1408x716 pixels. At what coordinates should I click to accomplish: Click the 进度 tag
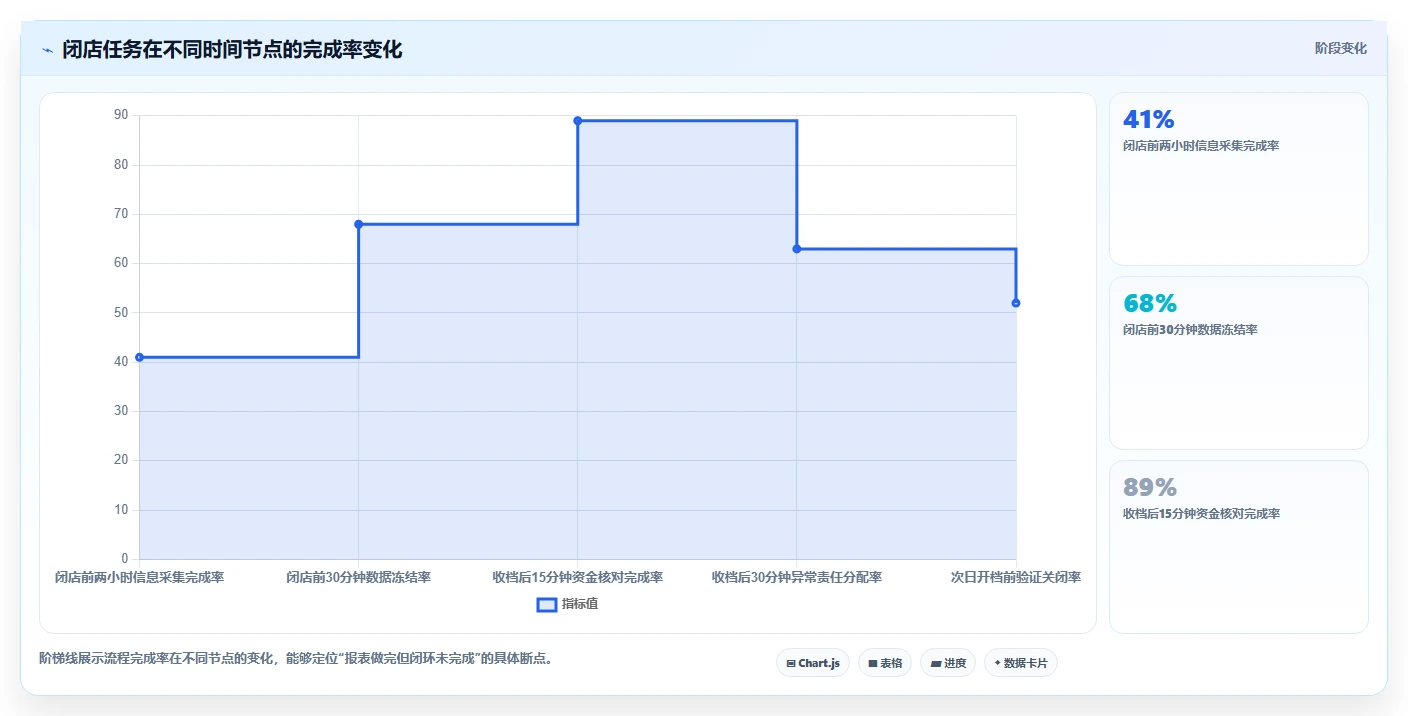[x=948, y=663]
